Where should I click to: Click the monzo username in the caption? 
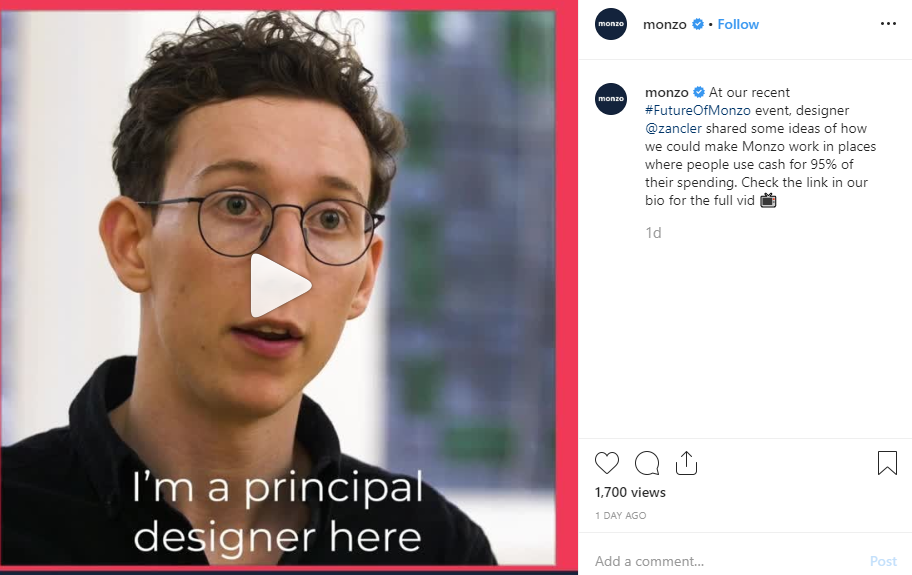(667, 92)
